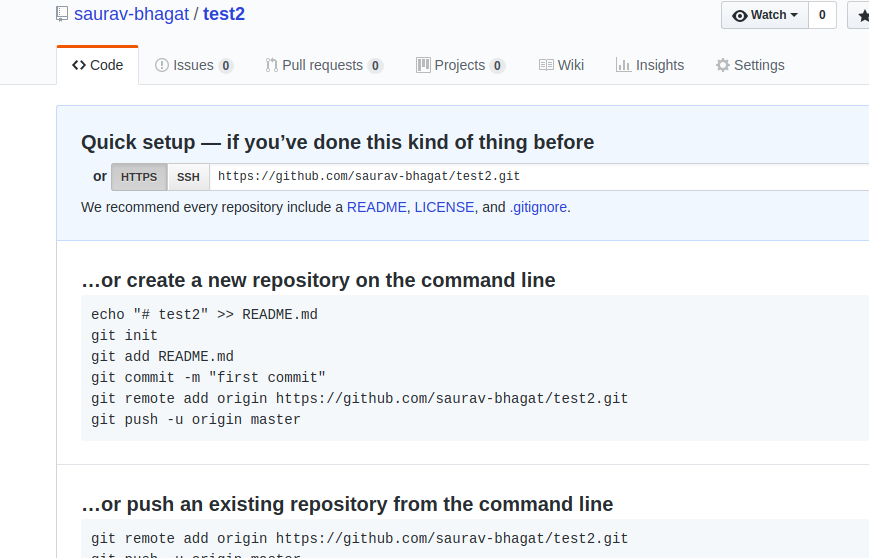Viewport: 869px width, 558px height.
Task: Click the LICENSE link
Action: (444, 207)
